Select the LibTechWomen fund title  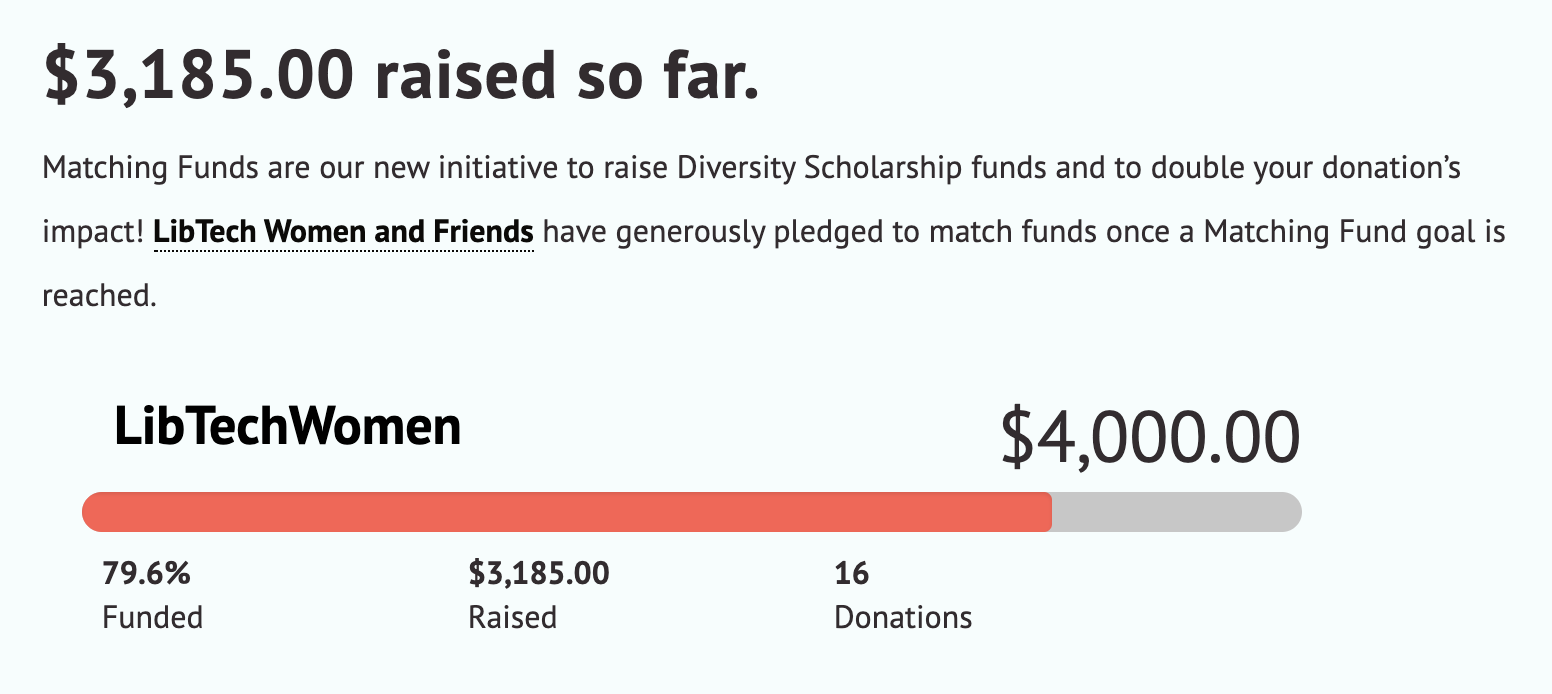pyautogui.click(x=288, y=427)
